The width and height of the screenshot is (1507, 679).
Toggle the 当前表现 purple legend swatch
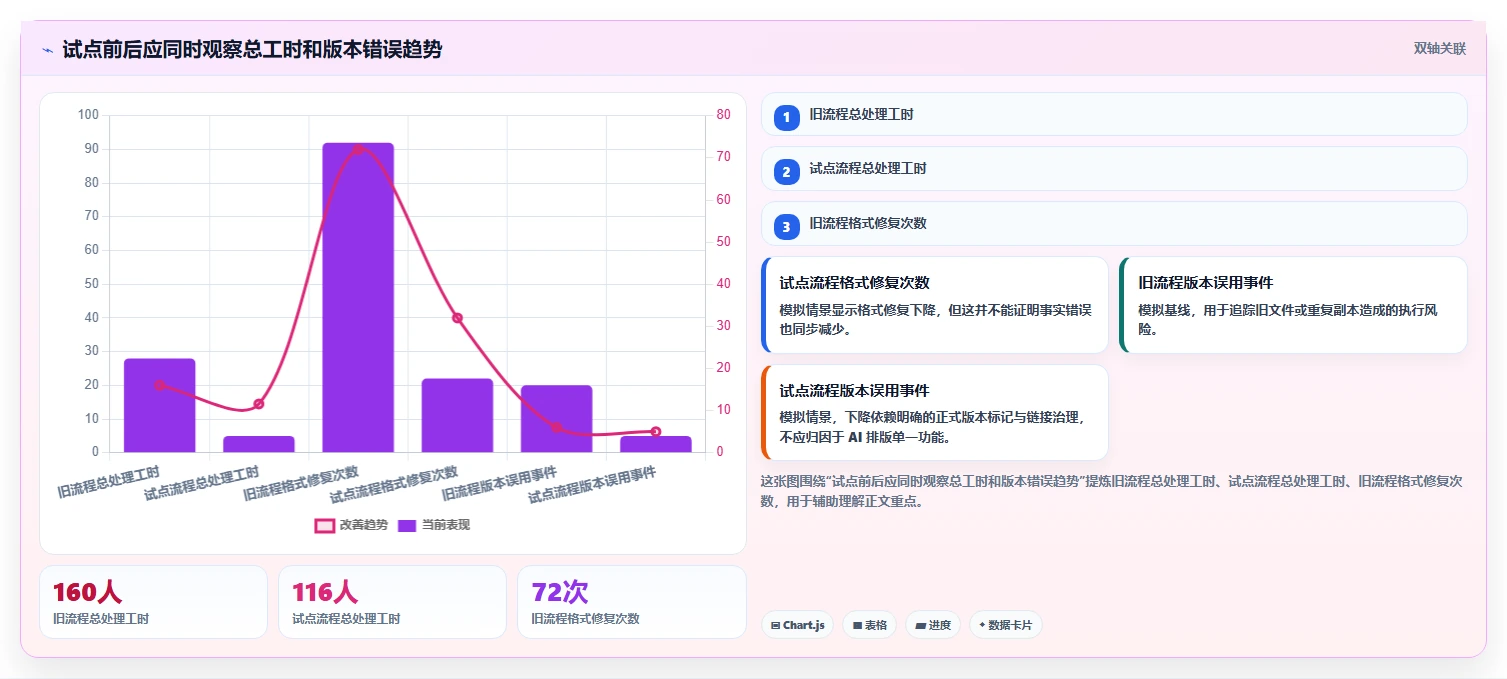407,525
